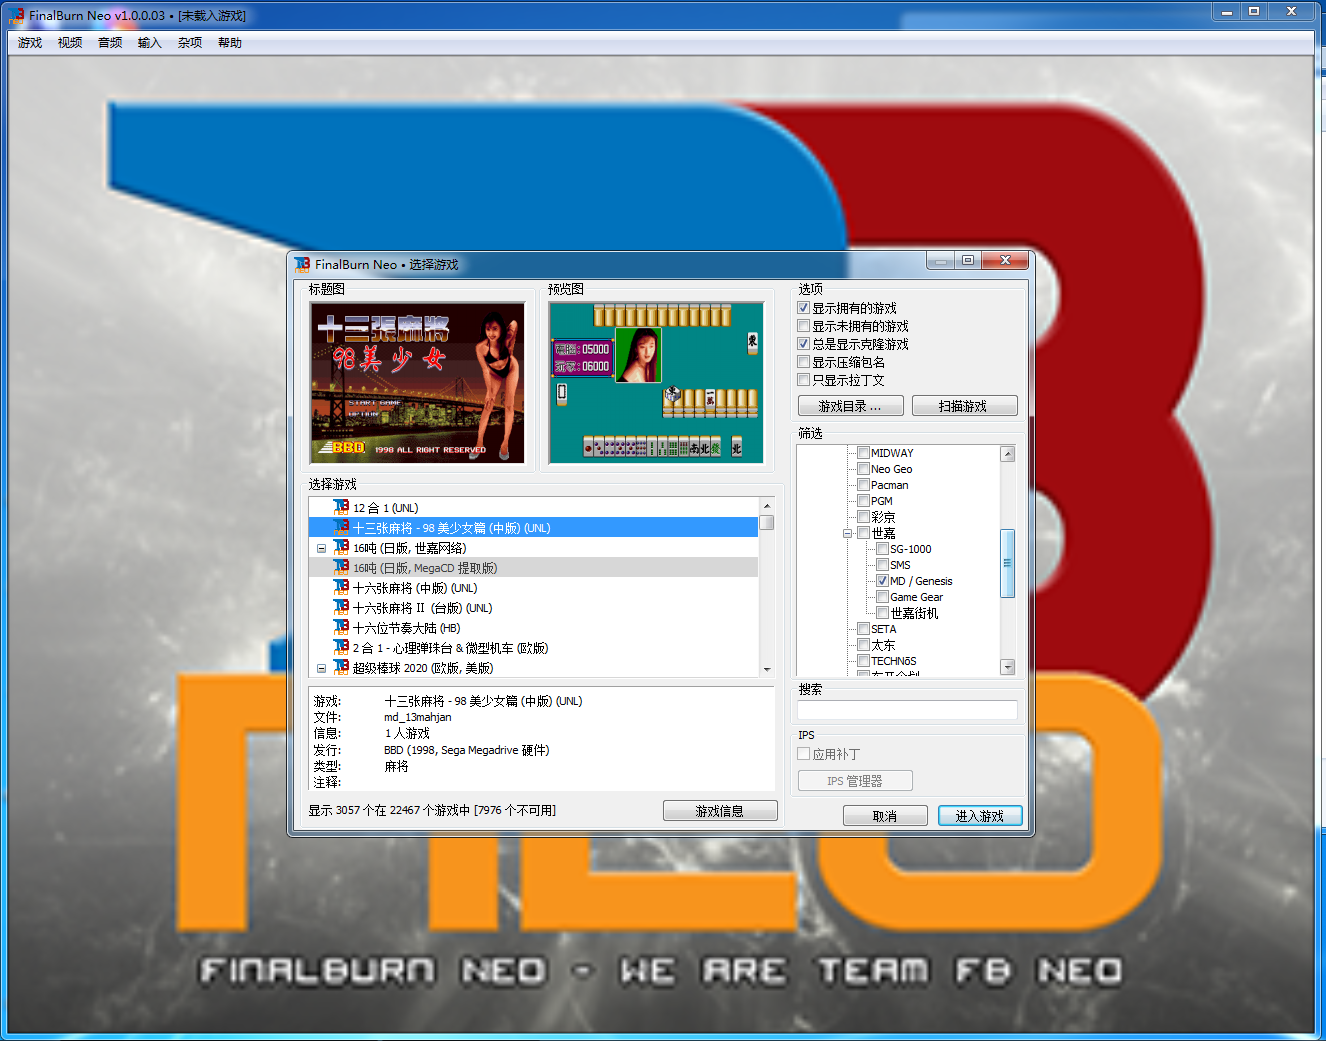Open the 视频 menu
This screenshot has width=1326, height=1041.
click(x=70, y=43)
